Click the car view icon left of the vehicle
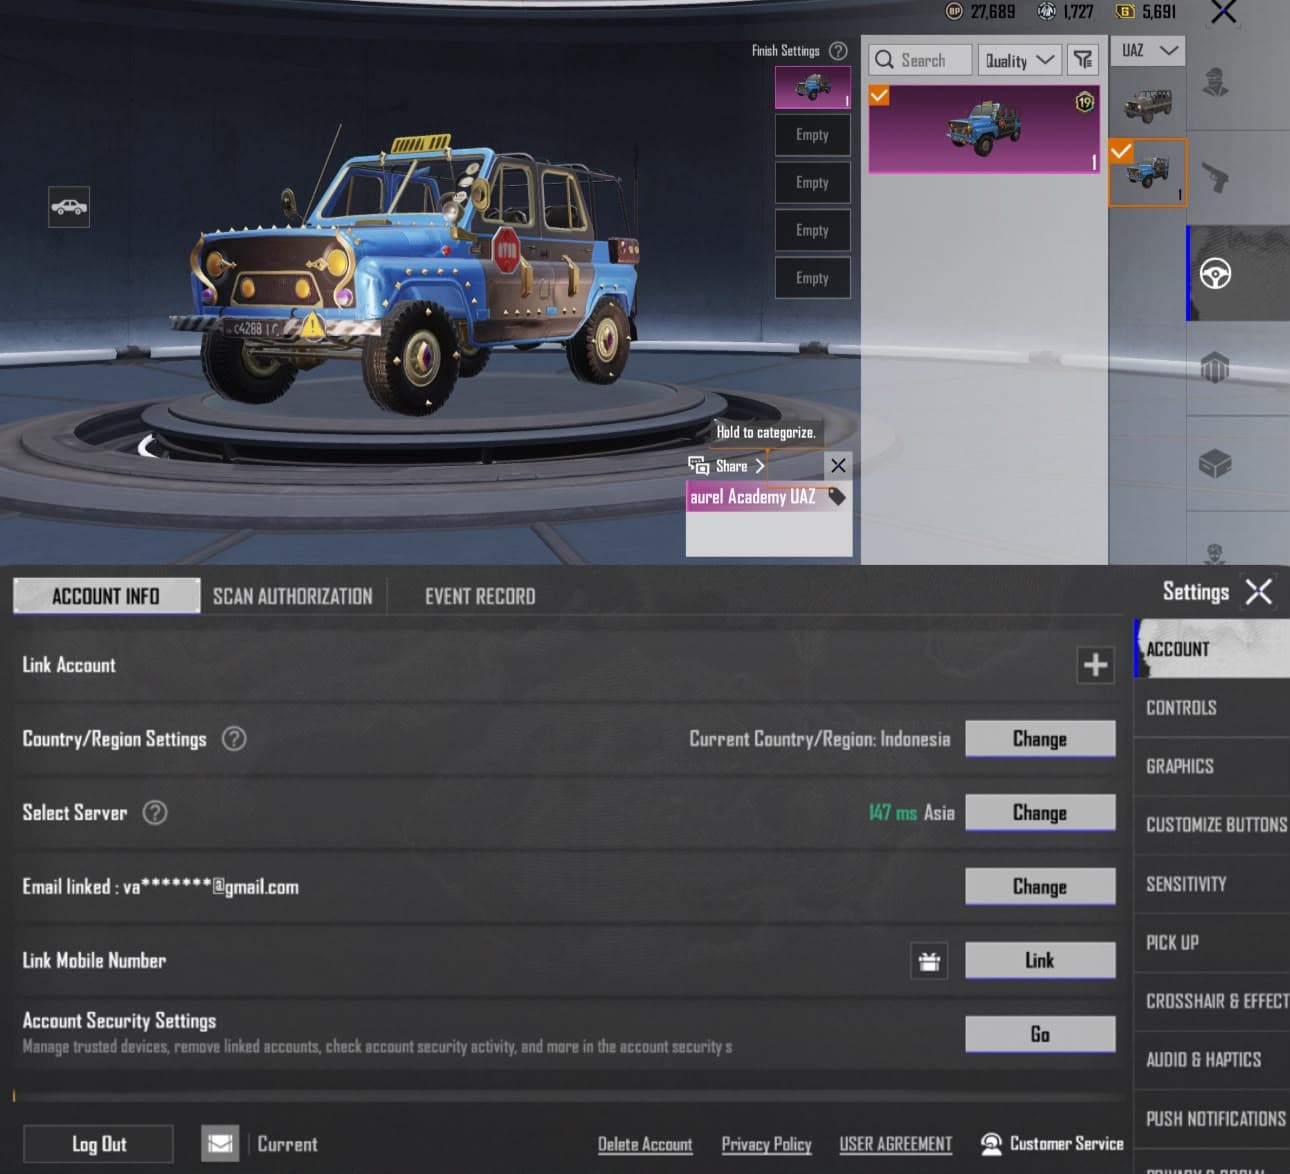The width and height of the screenshot is (1290, 1174). (69, 207)
